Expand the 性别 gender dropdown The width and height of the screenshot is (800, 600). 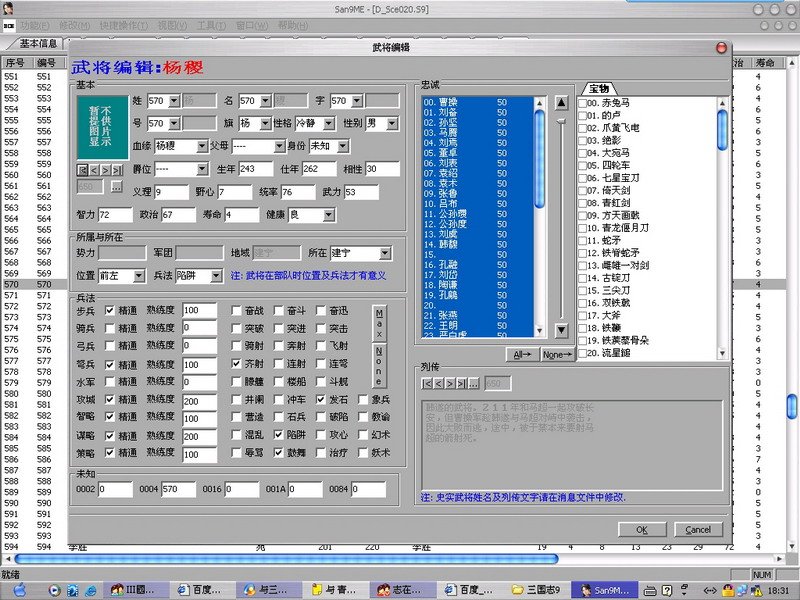pyautogui.click(x=381, y=124)
